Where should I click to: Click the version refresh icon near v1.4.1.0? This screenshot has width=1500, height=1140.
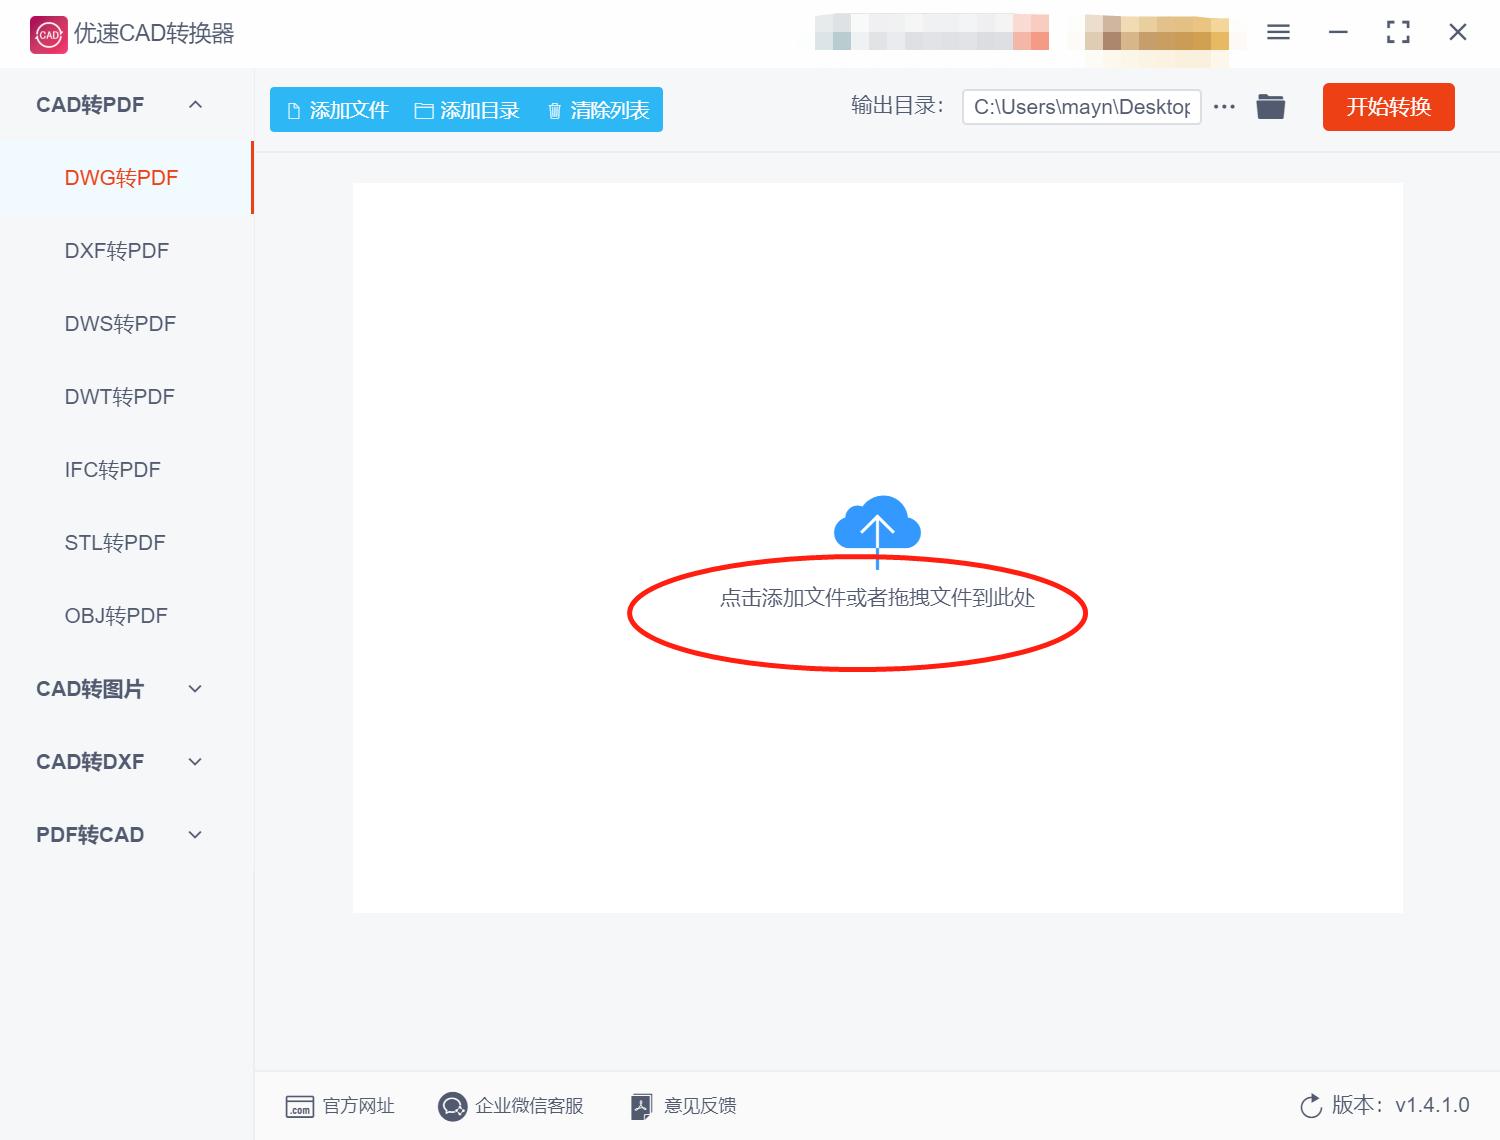click(1311, 1106)
